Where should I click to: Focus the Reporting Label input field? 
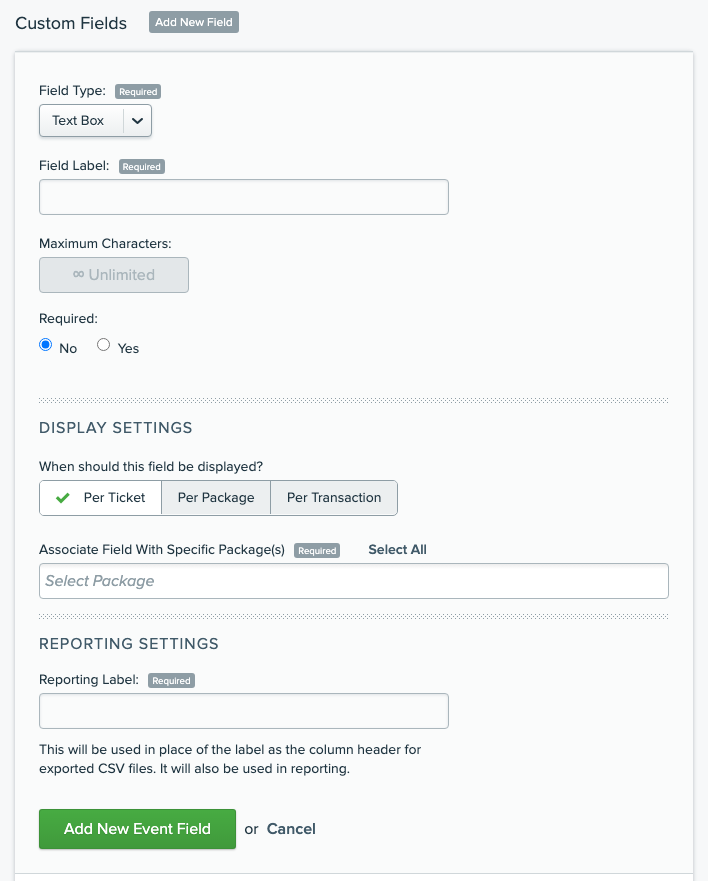click(244, 711)
